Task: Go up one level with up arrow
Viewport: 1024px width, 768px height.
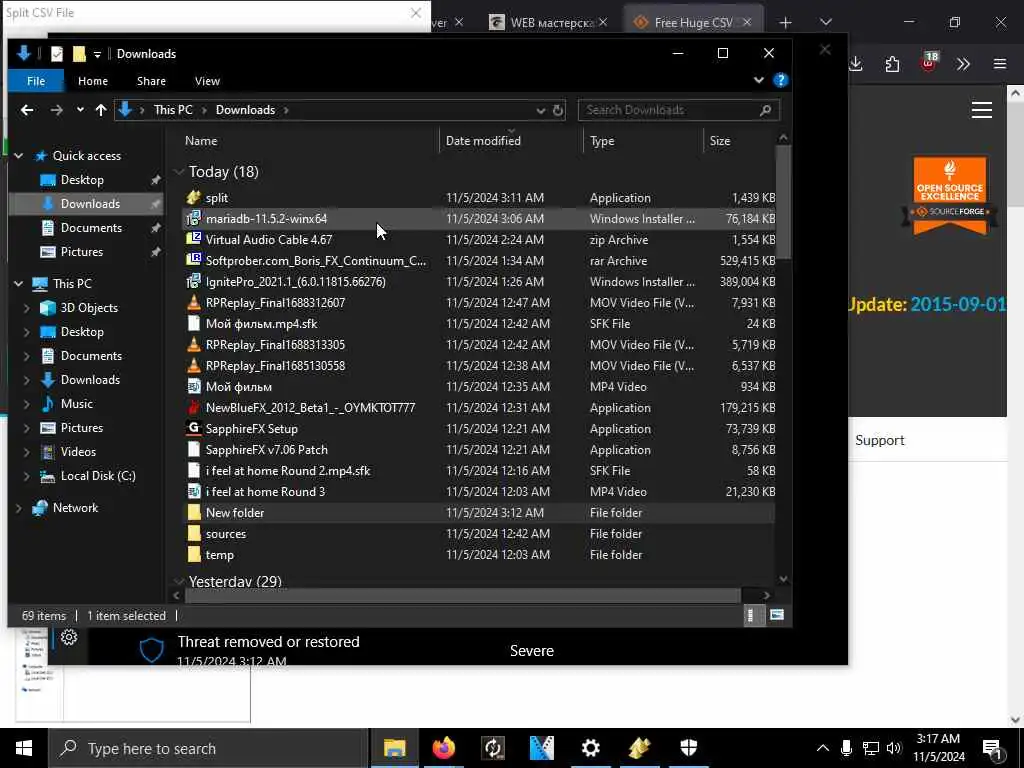Action: 101,110
